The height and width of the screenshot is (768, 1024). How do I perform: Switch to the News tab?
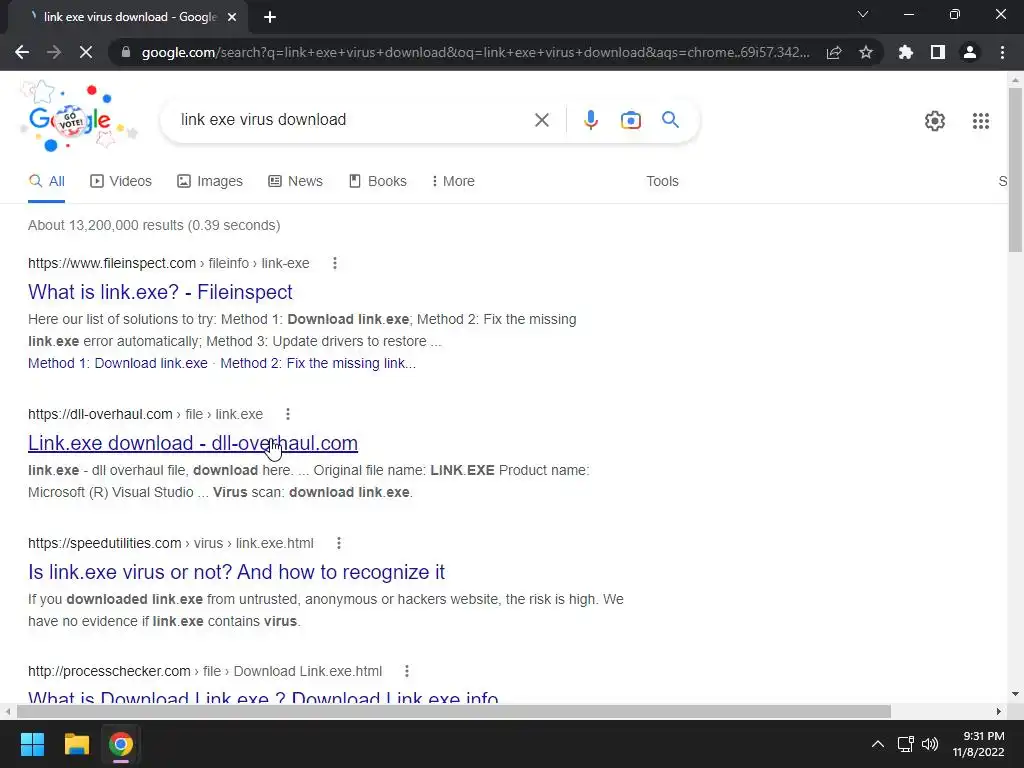click(295, 181)
